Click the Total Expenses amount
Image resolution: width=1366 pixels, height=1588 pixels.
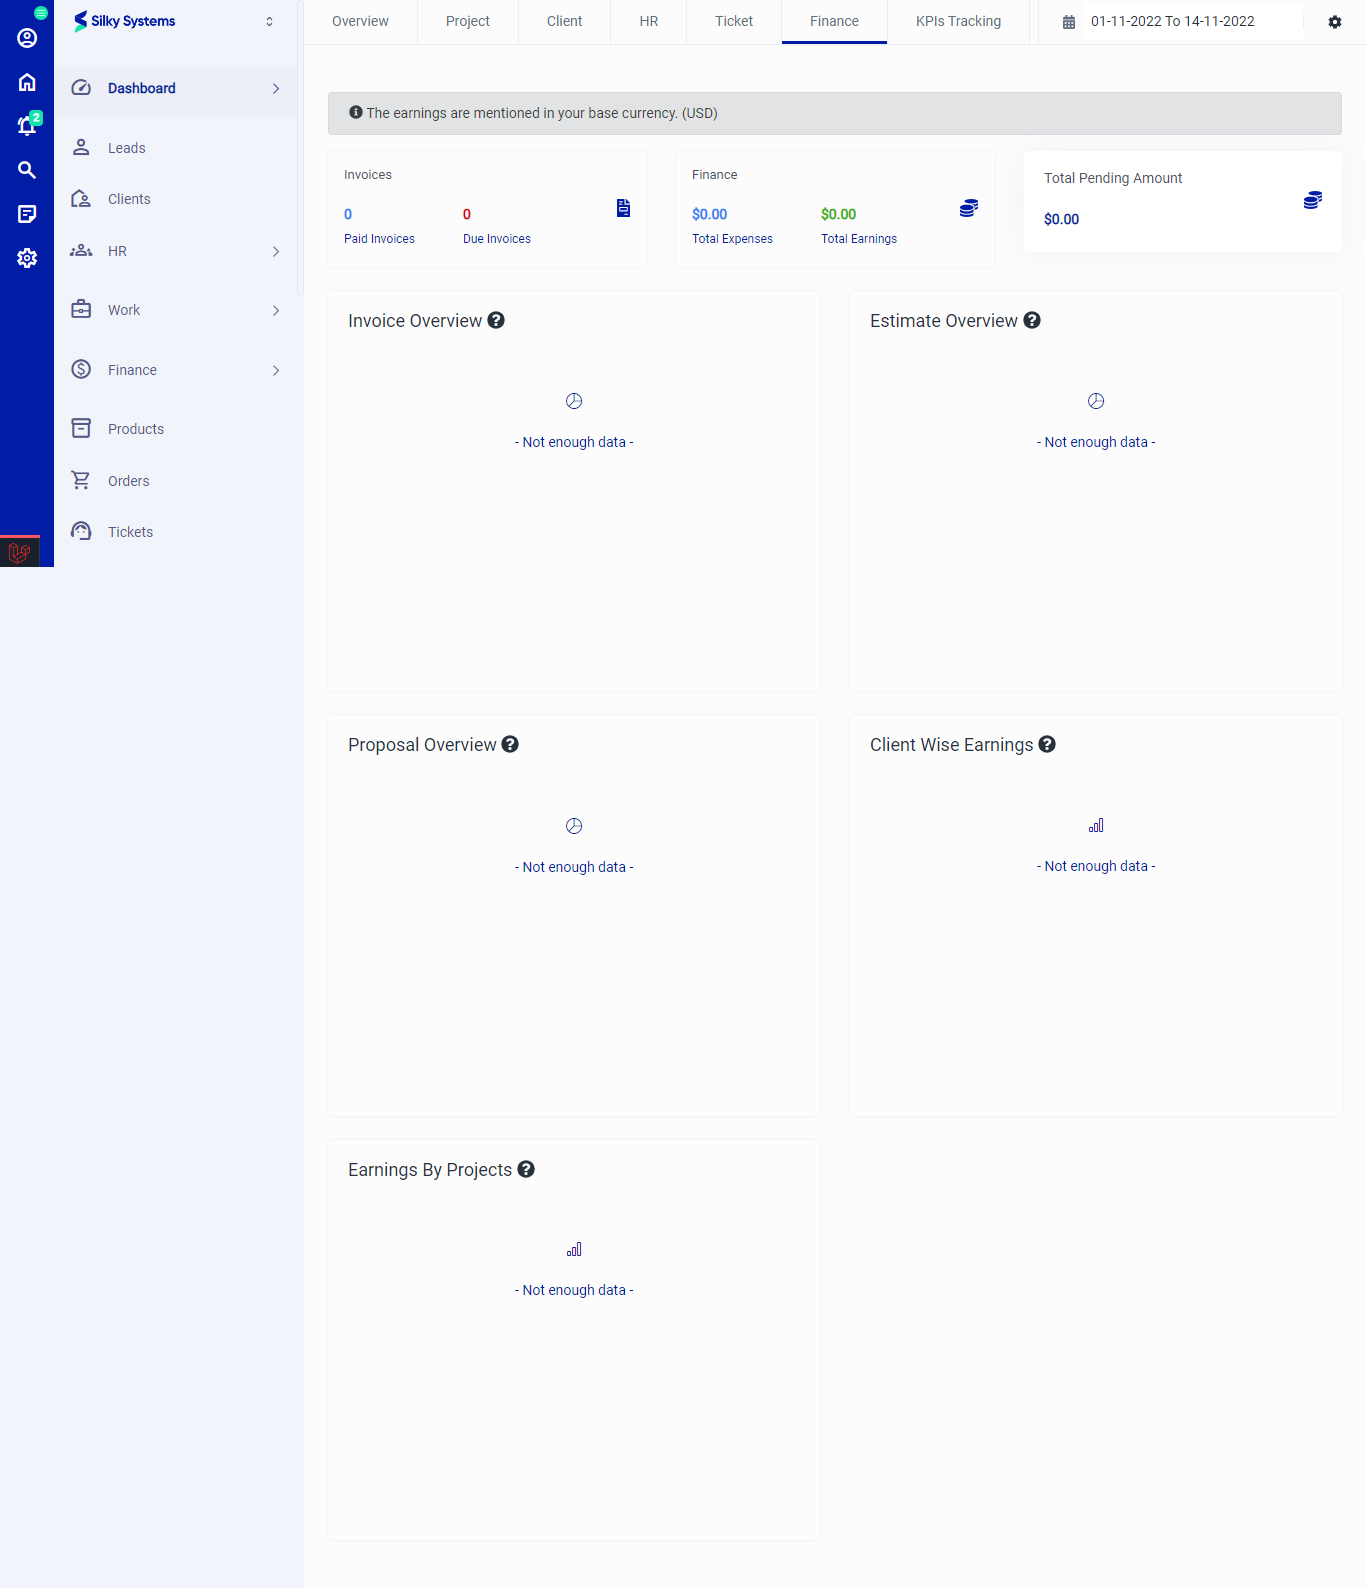(710, 214)
